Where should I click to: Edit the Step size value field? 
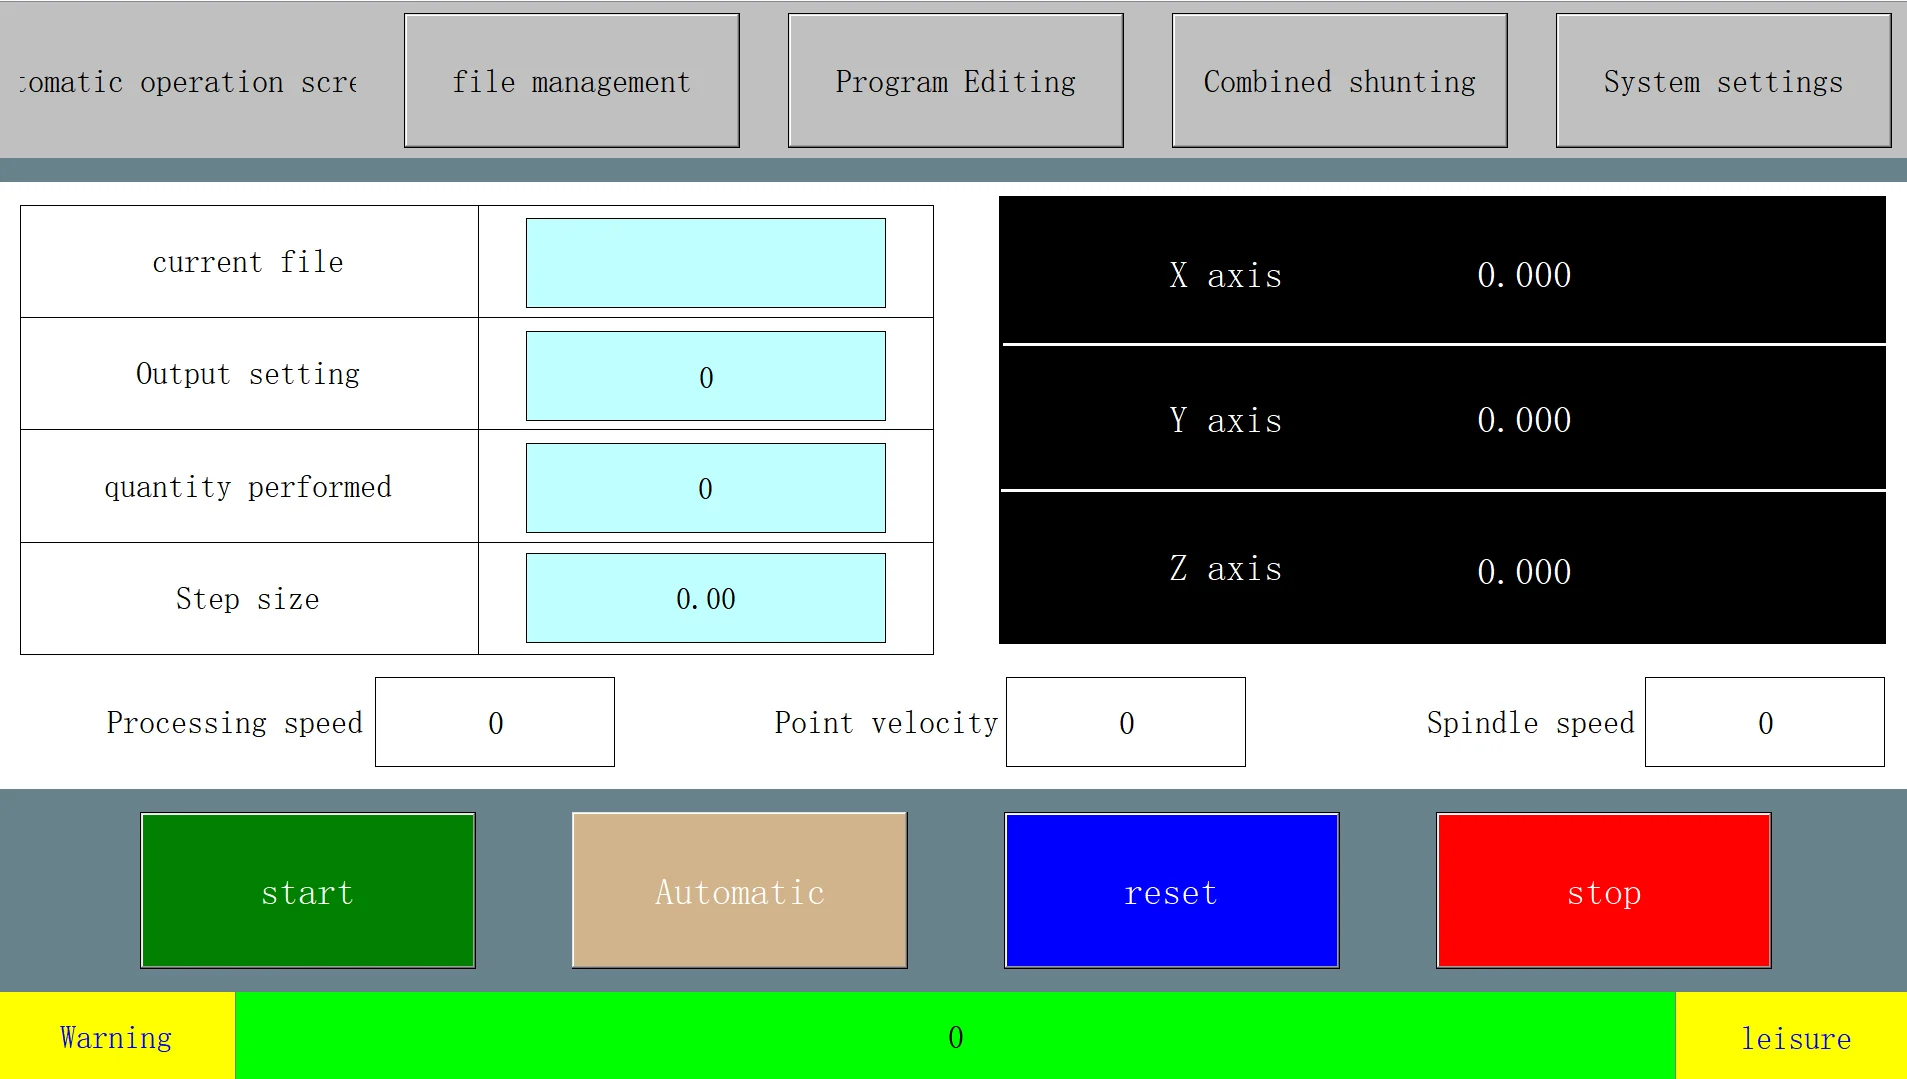(x=706, y=598)
